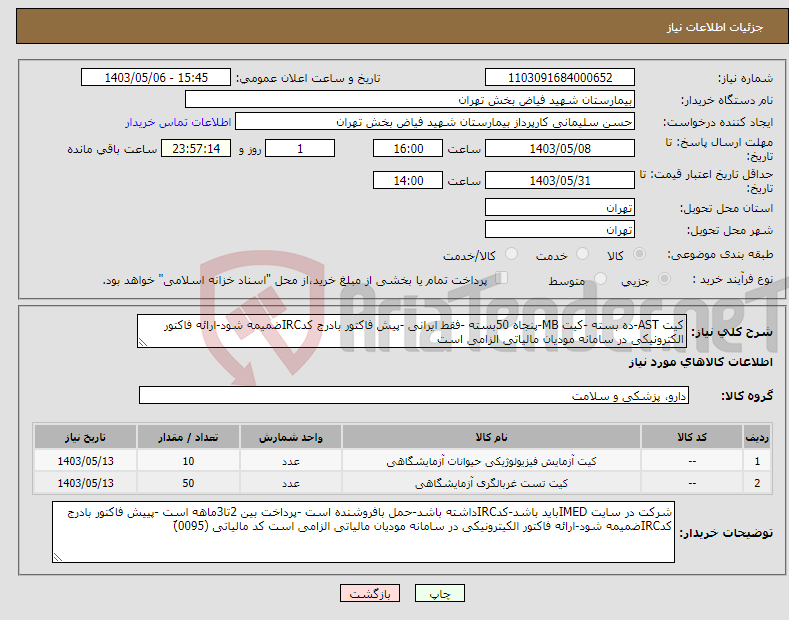Click the ردیف column header

[x=757, y=437]
